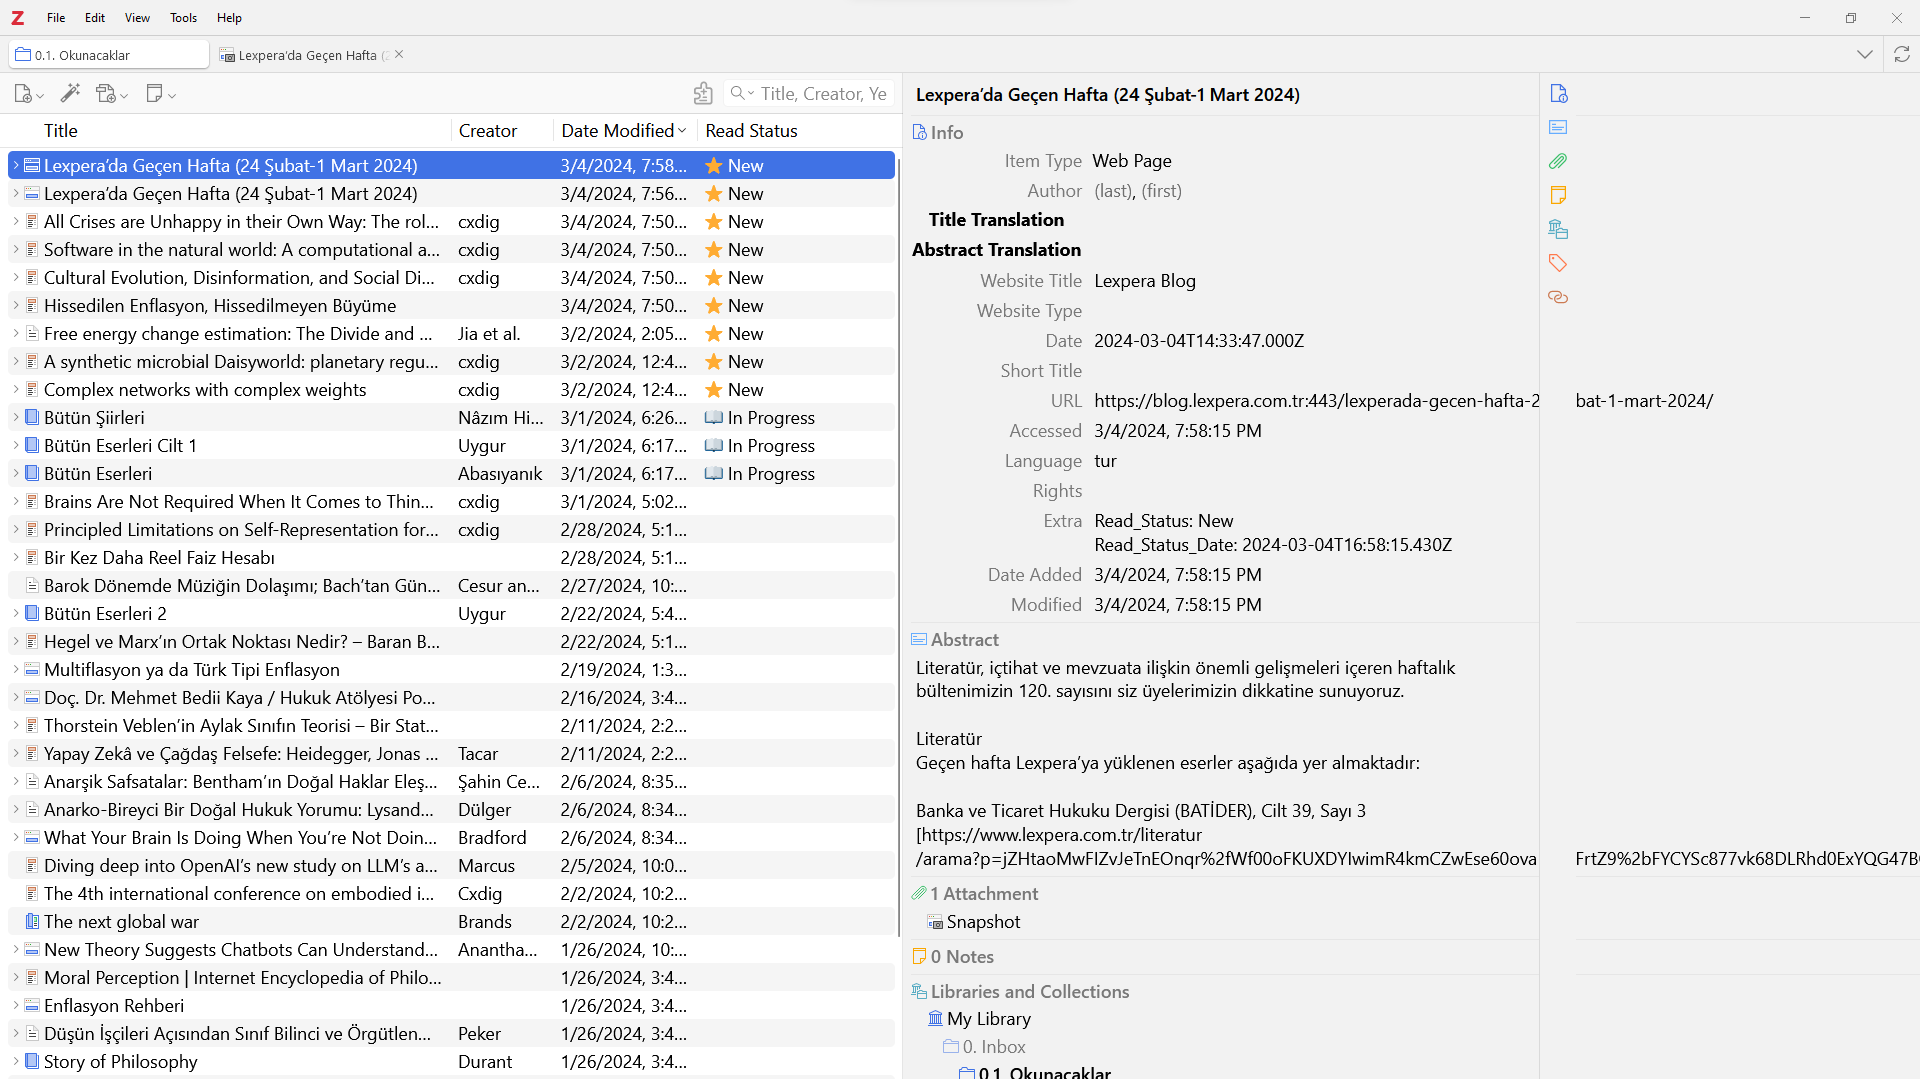
Task: Sort items by Date Modified column
Action: click(x=617, y=131)
